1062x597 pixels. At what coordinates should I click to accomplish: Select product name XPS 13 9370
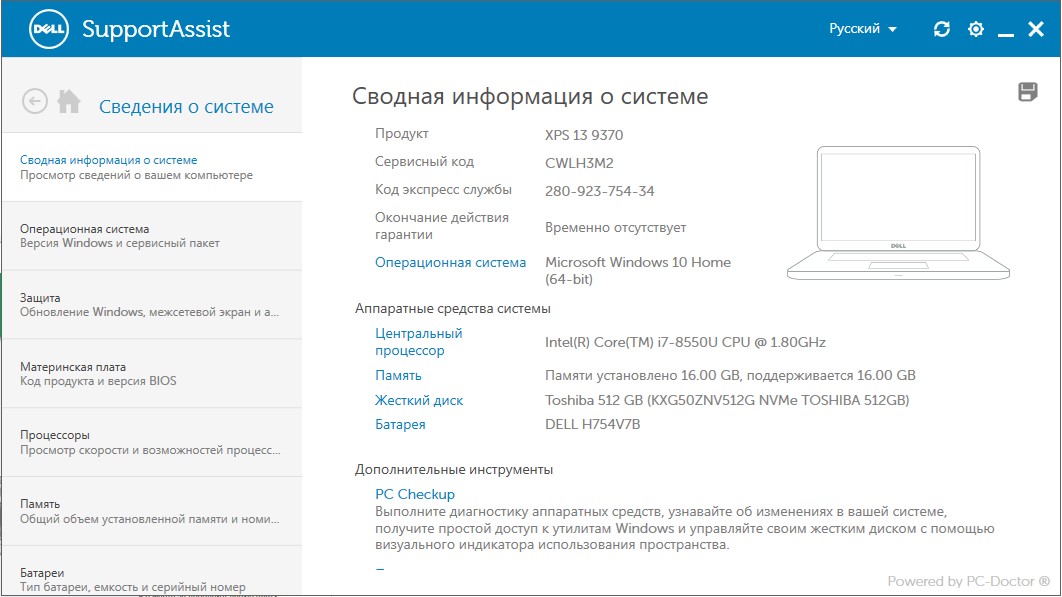tap(584, 135)
